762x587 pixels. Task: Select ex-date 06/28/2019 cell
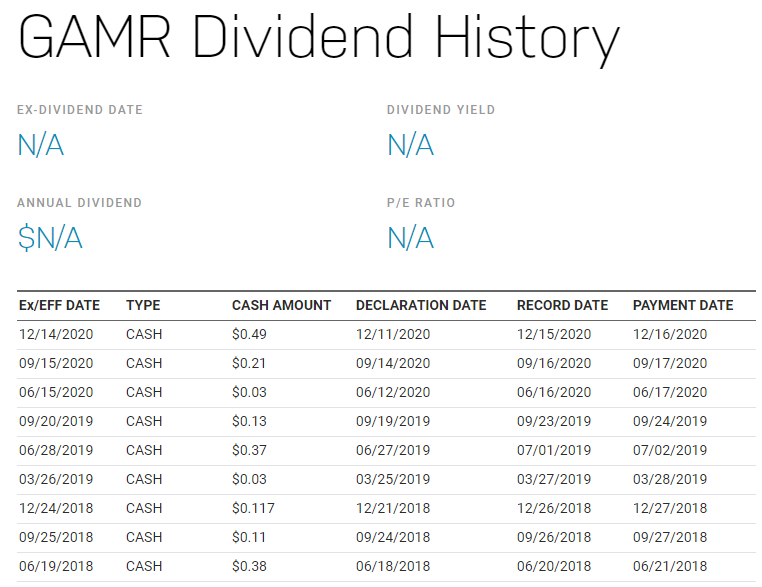point(56,450)
